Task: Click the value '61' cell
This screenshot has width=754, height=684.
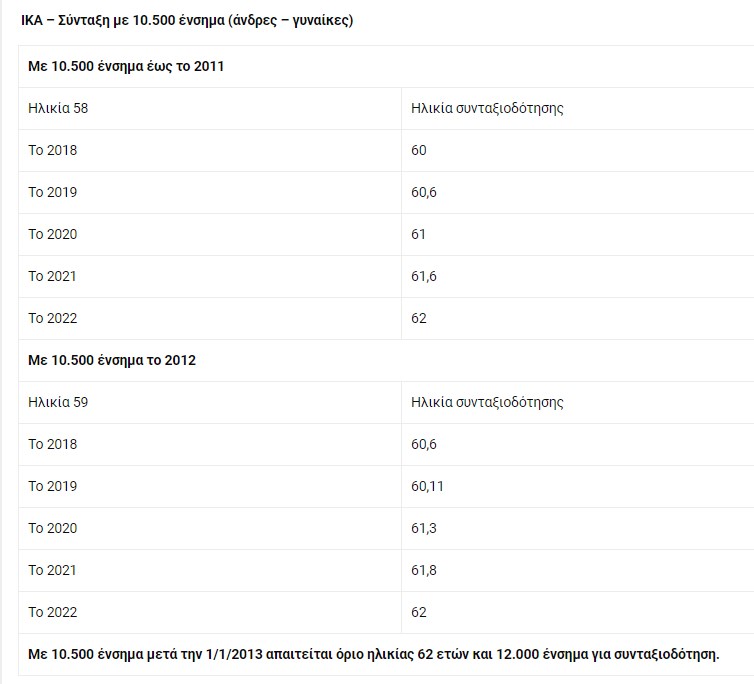Action: 419,234
